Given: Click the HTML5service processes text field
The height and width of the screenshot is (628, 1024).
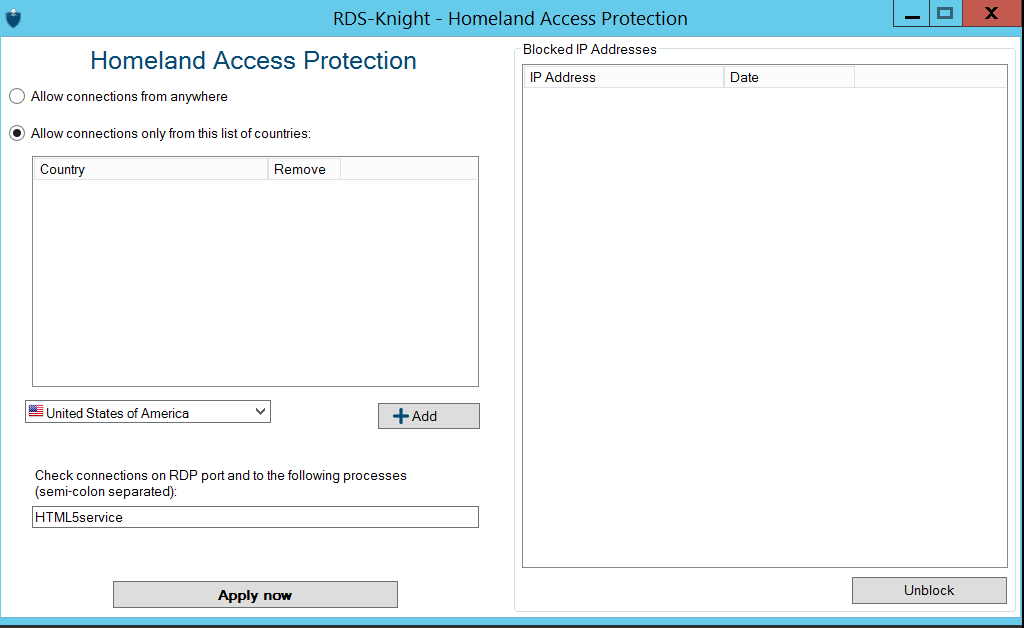Looking at the screenshot, I should [255, 517].
